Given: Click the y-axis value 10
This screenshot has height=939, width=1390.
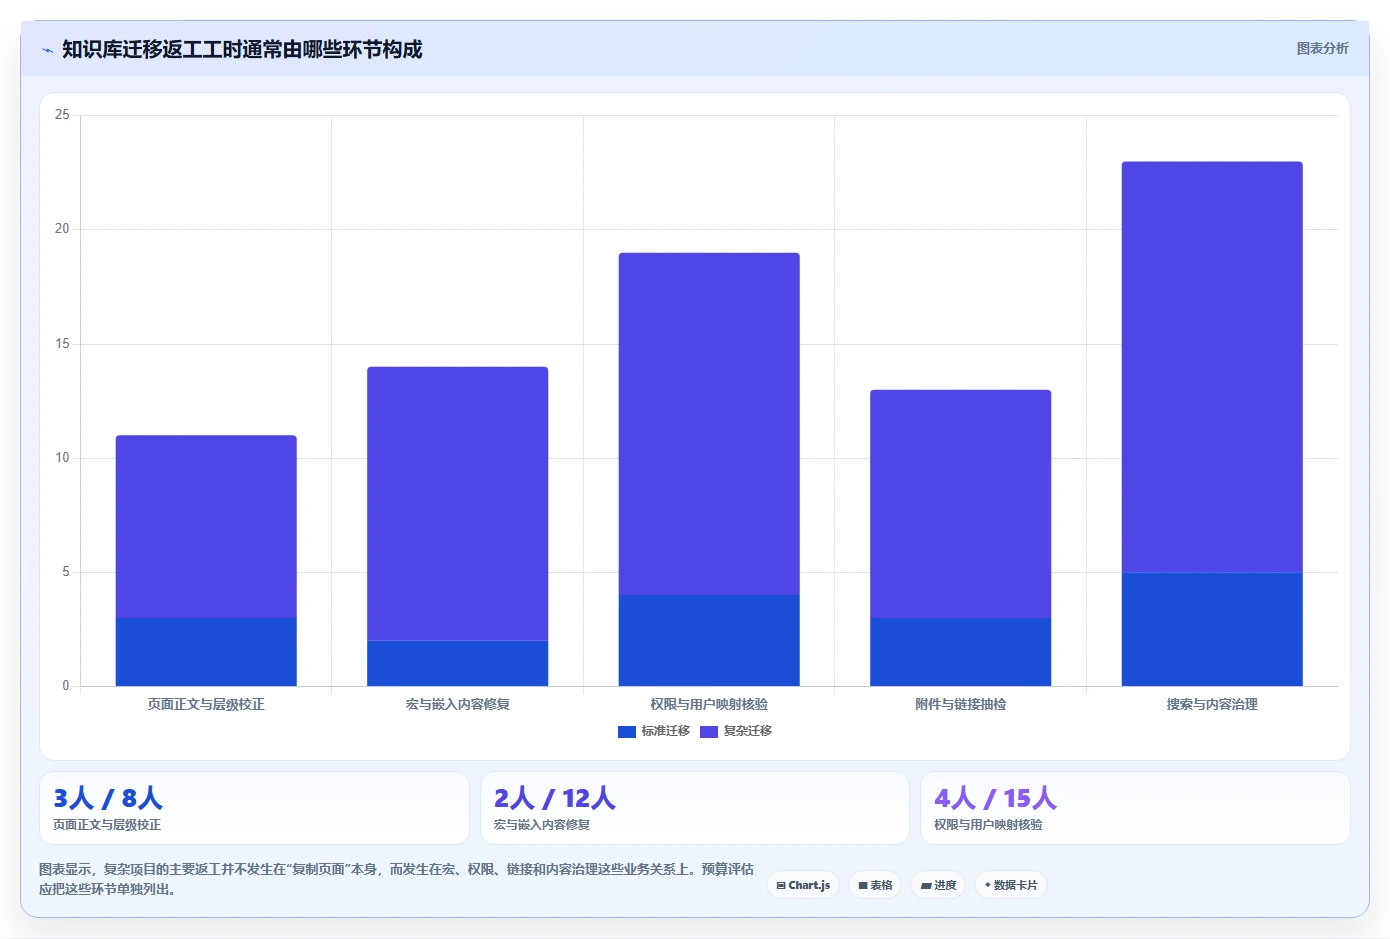Looking at the screenshot, I should (62, 458).
